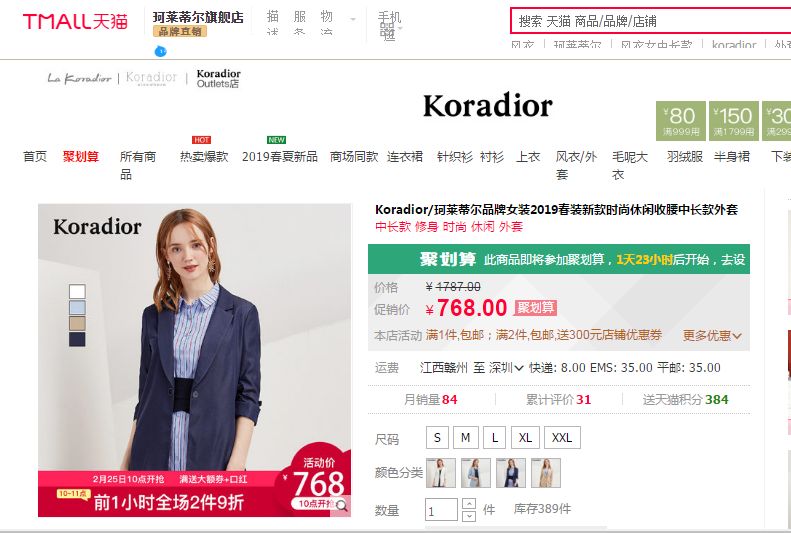Click the magnifier zoom icon on product image
This screenshot has height=533, width=791.
(342, 505)
